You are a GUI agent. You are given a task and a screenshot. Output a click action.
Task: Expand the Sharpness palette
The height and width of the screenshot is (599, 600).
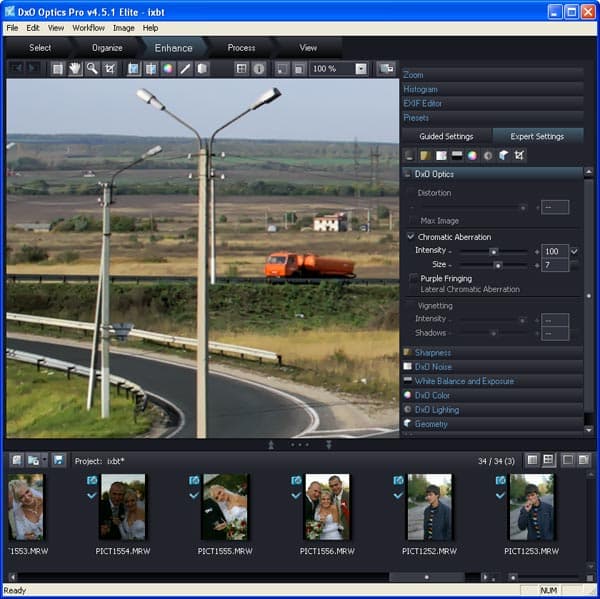pyautogui.click(x=492, y=353)
